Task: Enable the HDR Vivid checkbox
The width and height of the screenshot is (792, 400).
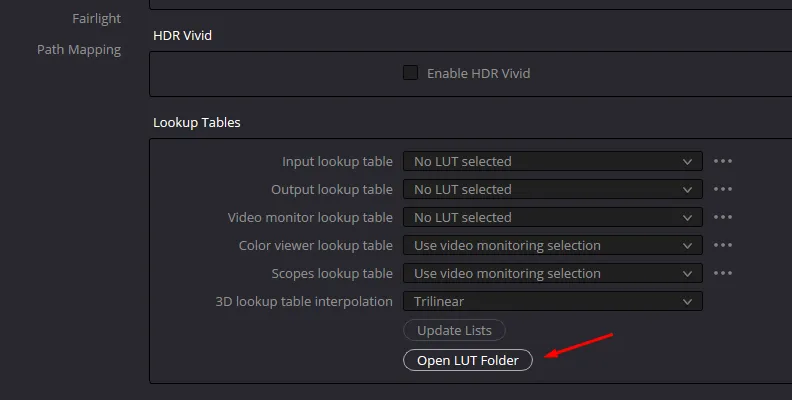Action: click(410, 73)
